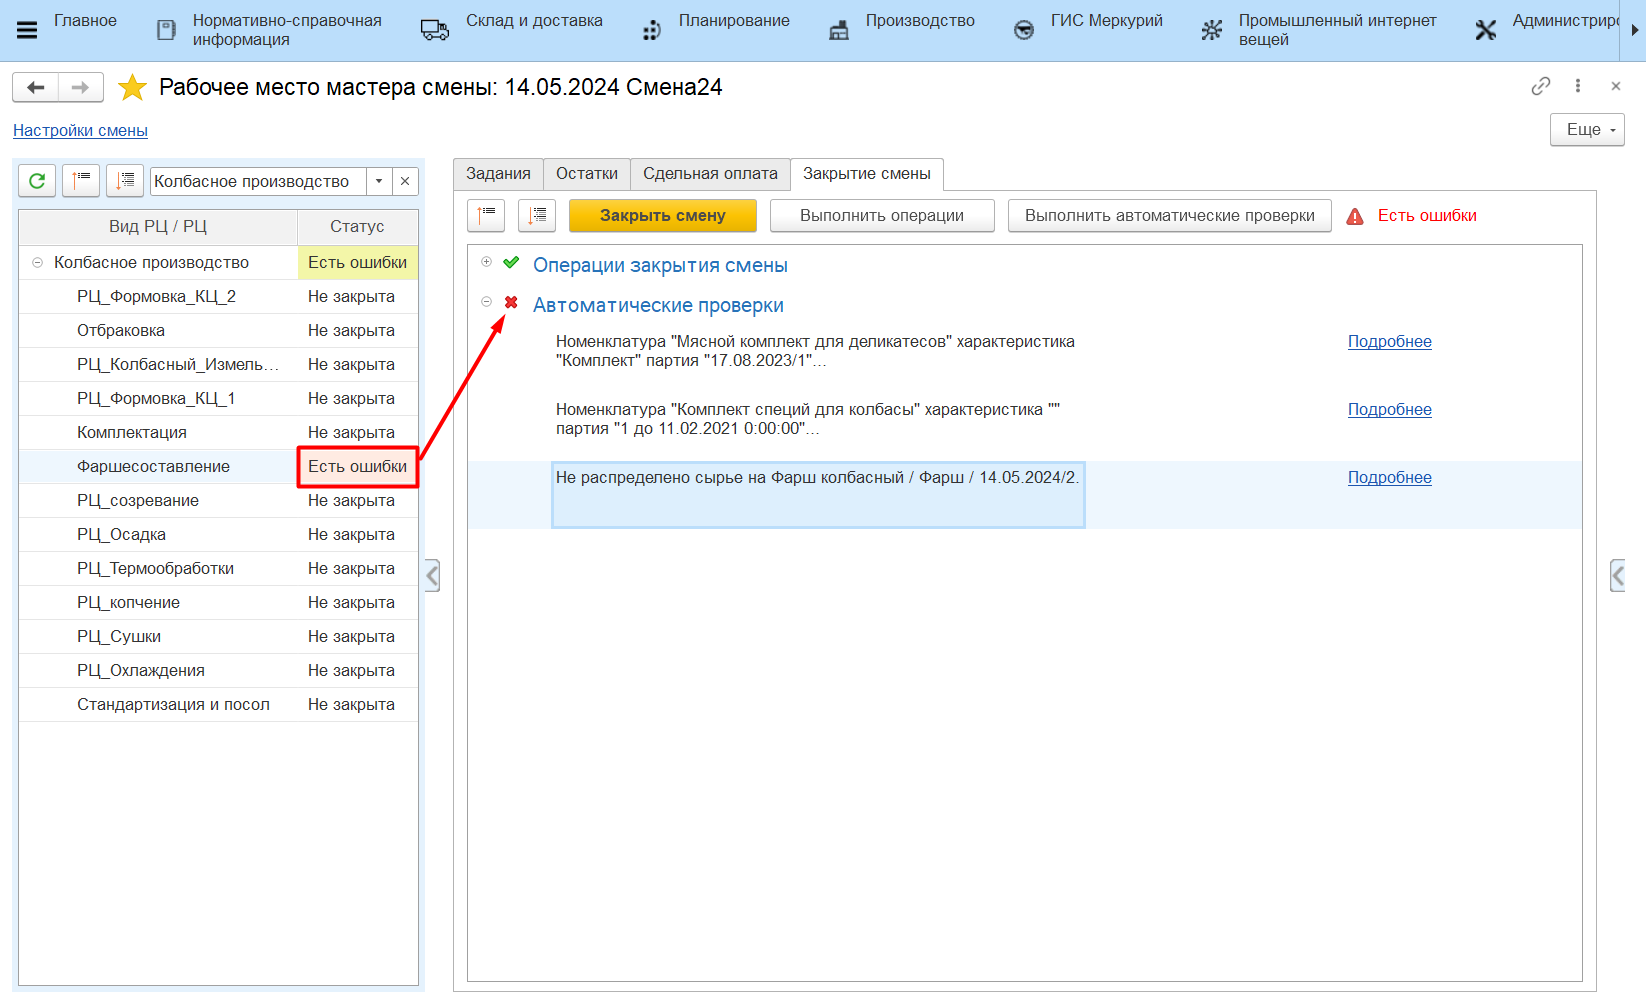Open the three-dot more options menu
This screenshot has width=1646, height=1003.
1578,86
